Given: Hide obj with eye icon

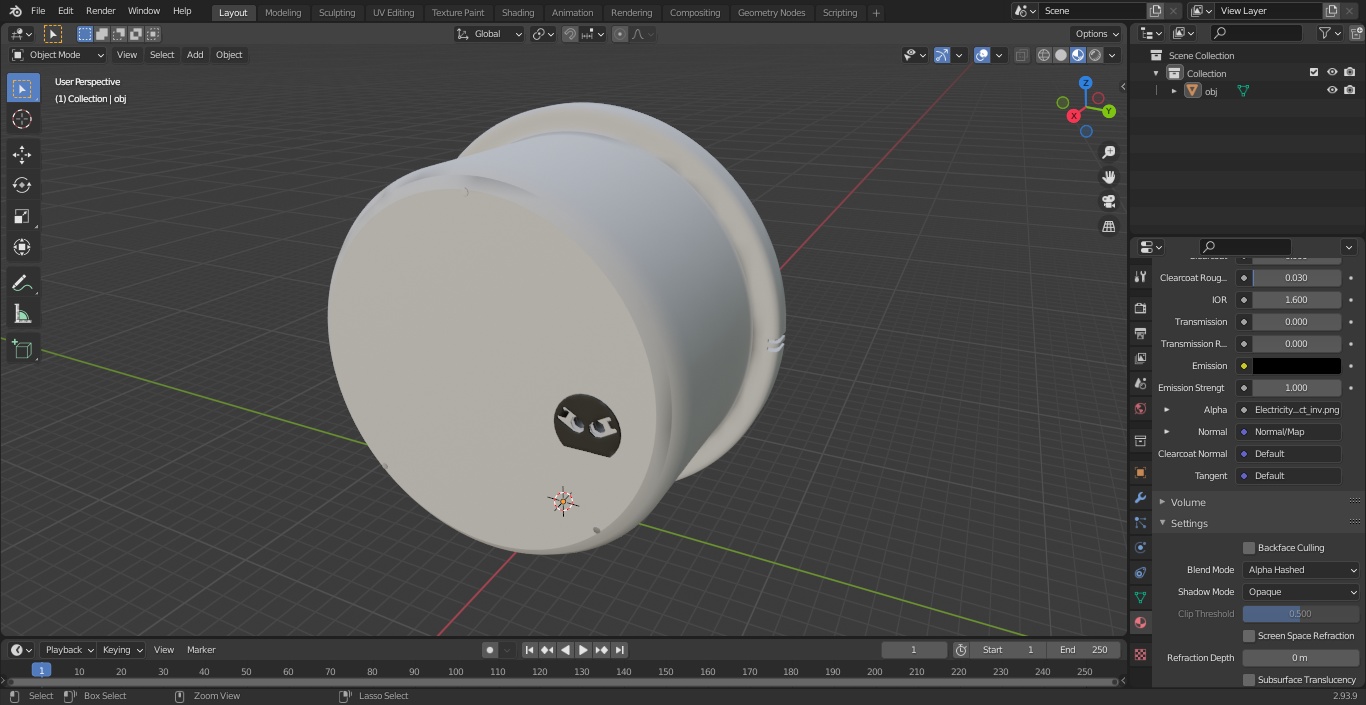Looking at the screenshot, I should (1332, 91).
